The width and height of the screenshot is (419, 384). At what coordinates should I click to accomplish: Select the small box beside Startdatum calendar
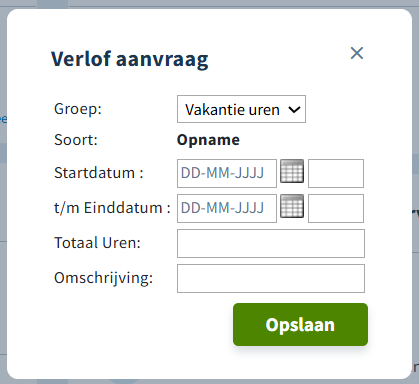(336, 173)
